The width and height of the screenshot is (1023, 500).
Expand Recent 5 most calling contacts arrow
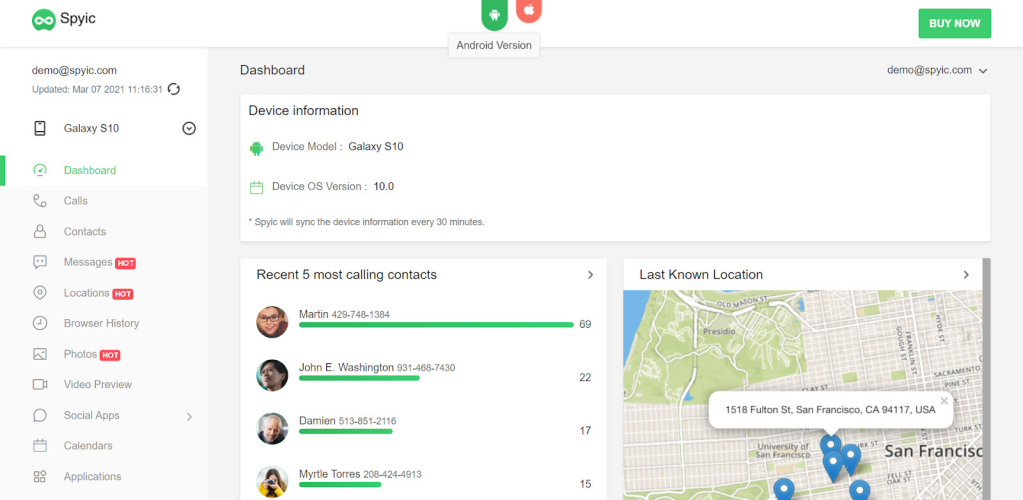[x=590, y=275]
